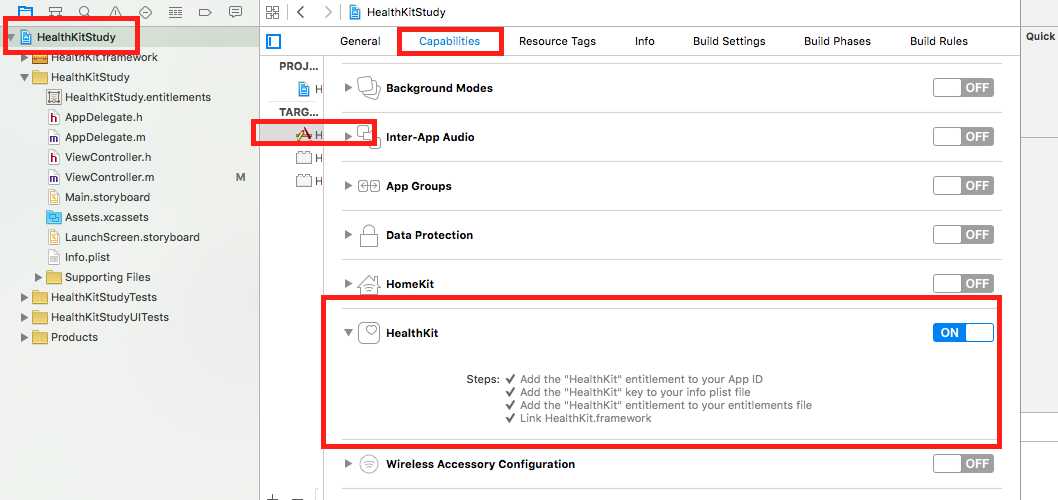Collapse the HealthKitStudy source folder
Screen dimensions: 1058x500
tap(25, 78)
